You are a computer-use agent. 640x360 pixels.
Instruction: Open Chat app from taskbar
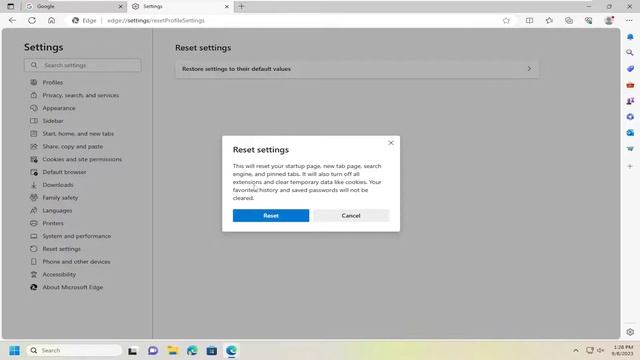153,351
